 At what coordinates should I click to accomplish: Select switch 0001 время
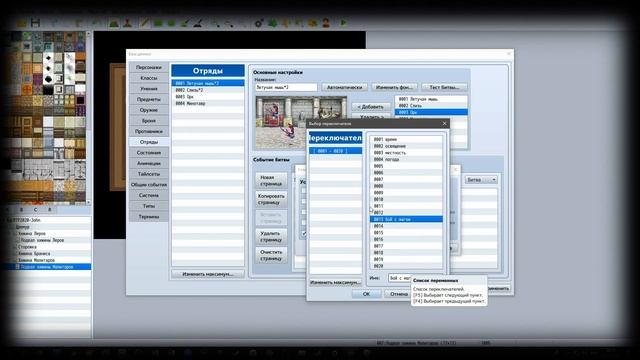[x=406, y=139]
